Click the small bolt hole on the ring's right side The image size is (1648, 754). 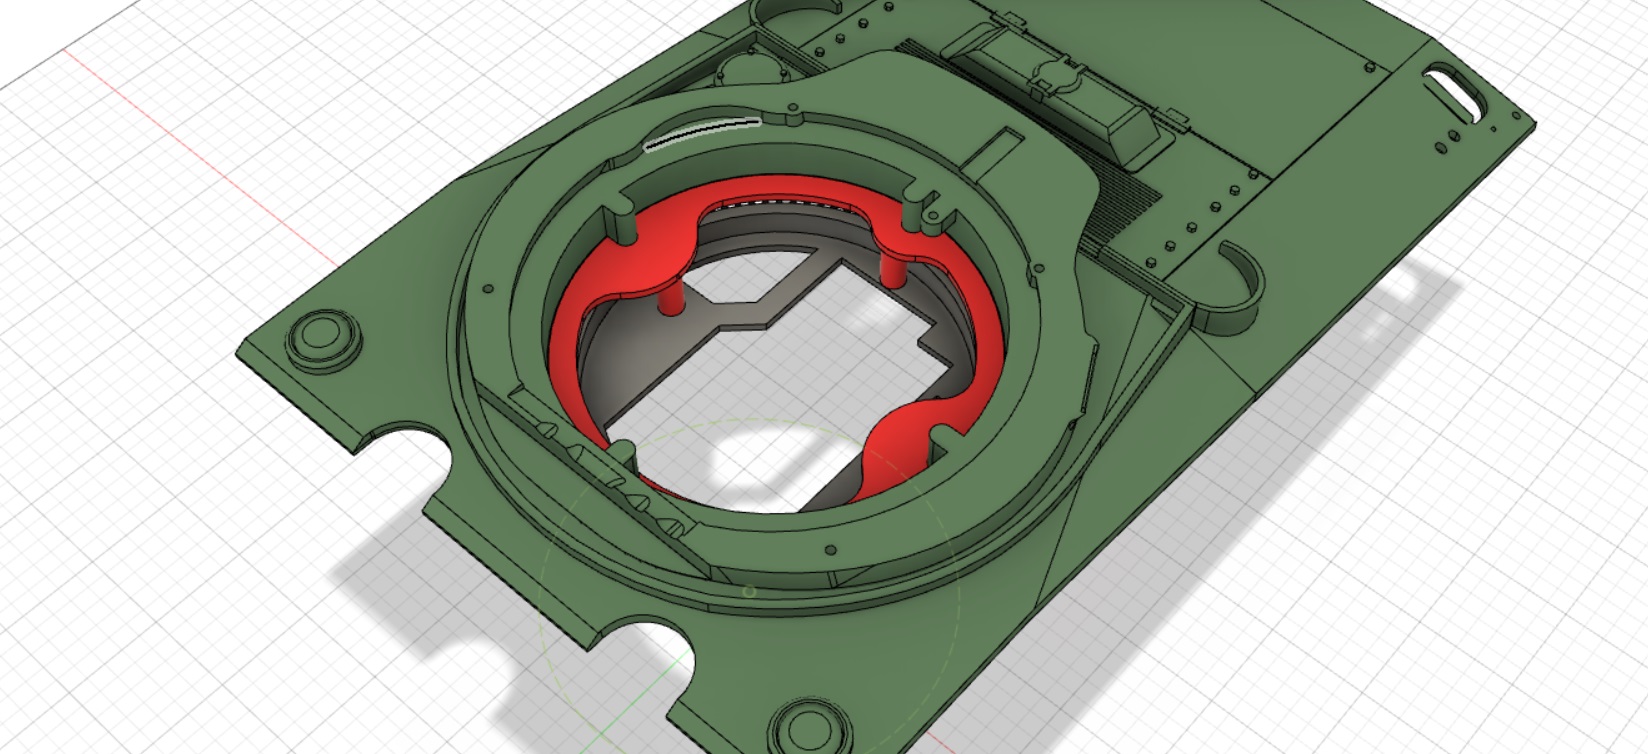[1039, 268]
